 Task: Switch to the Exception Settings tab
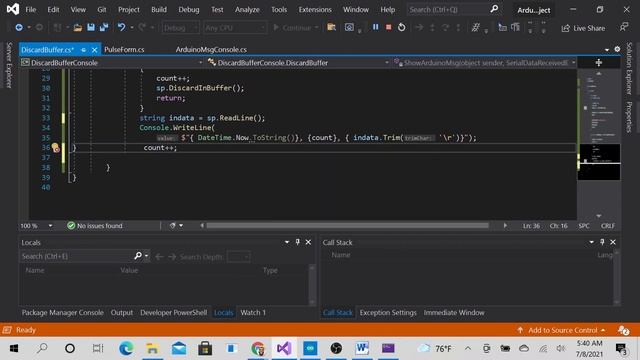pos(388,313)
